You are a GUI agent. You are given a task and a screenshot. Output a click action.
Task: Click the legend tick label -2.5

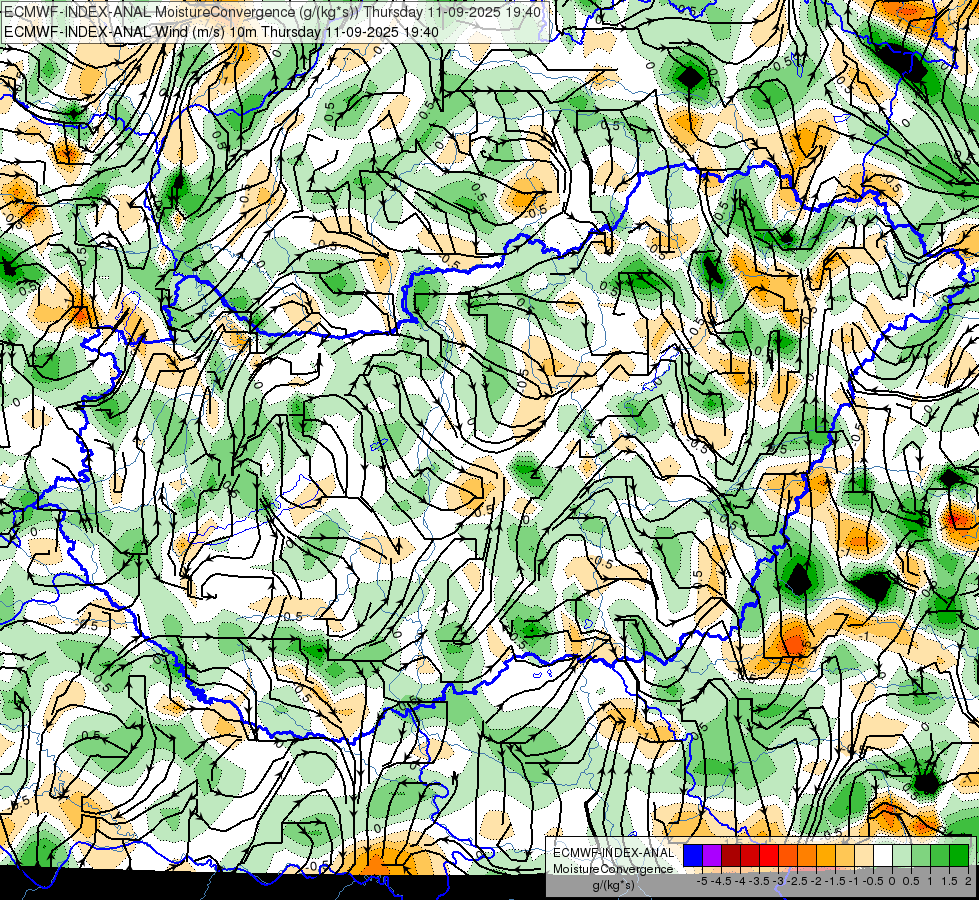coord(797,881)
